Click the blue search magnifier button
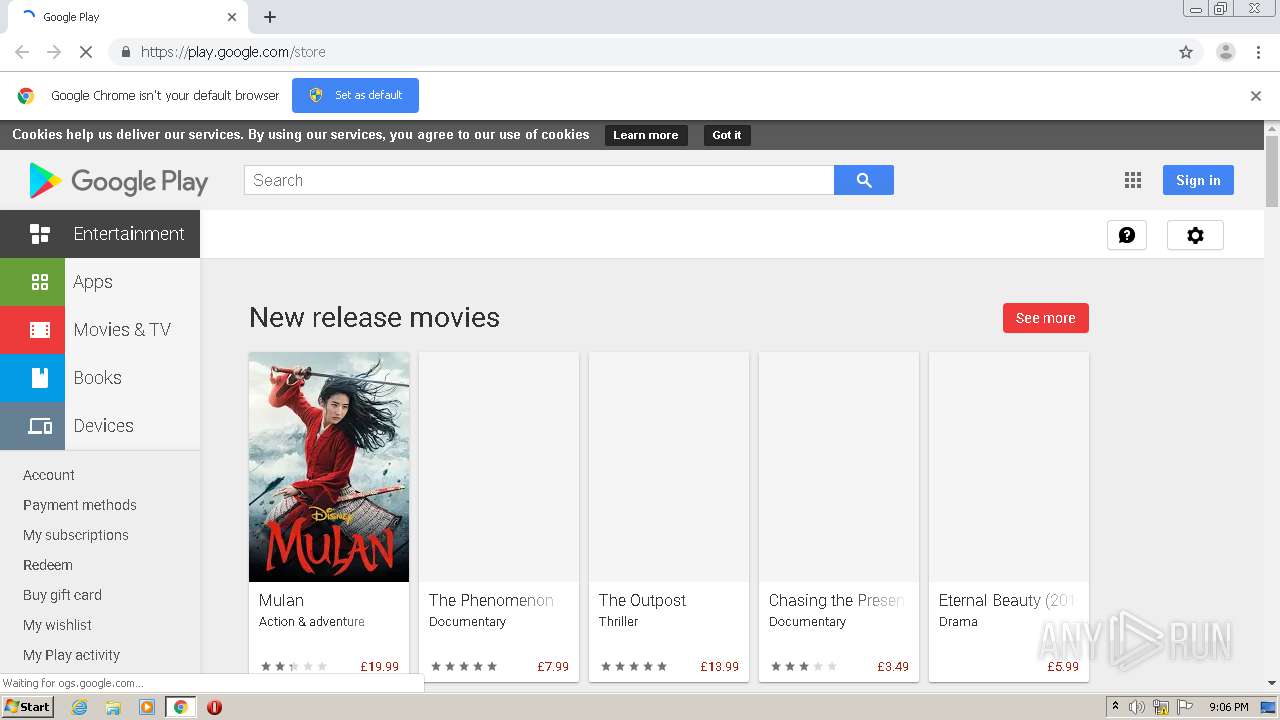 [x=864, y=180]
